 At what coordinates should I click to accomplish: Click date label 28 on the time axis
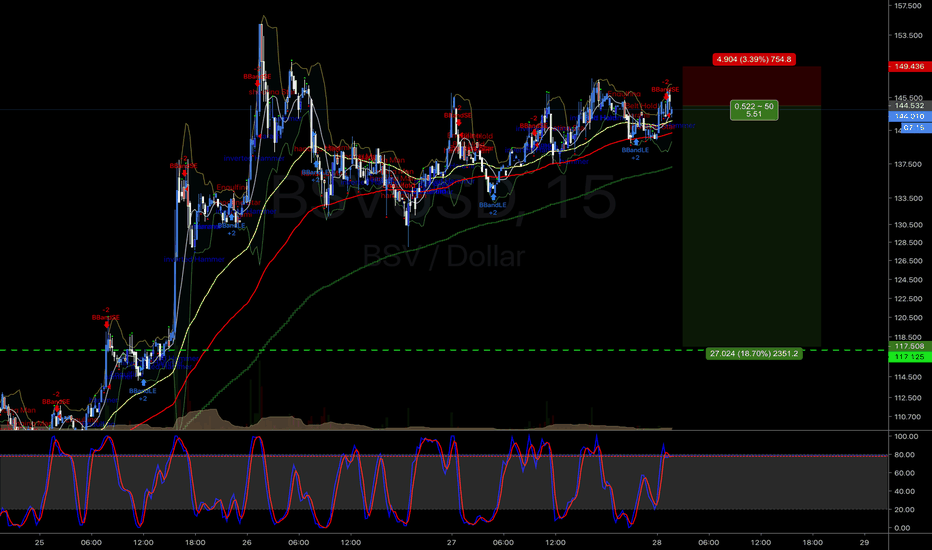tap(657, 542)
